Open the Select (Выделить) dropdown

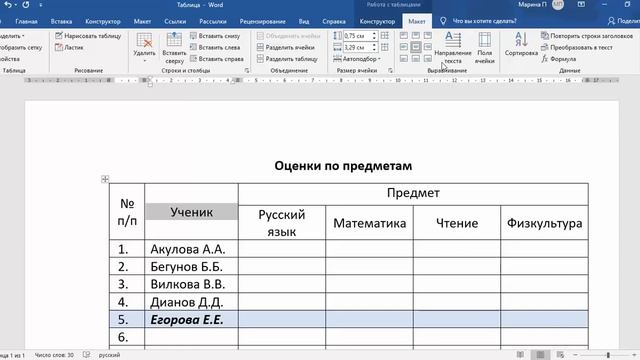click(x=12, y=36)
